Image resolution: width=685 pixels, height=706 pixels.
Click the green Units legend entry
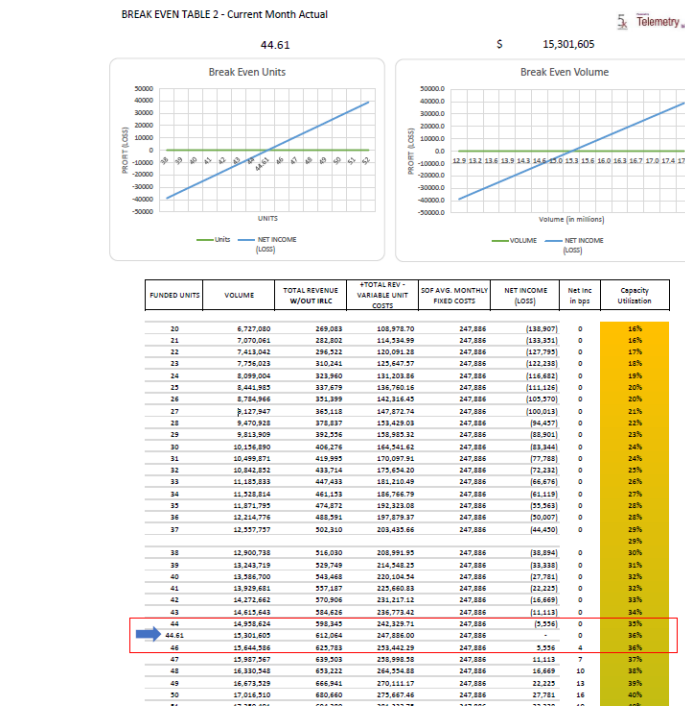[213, 239]
